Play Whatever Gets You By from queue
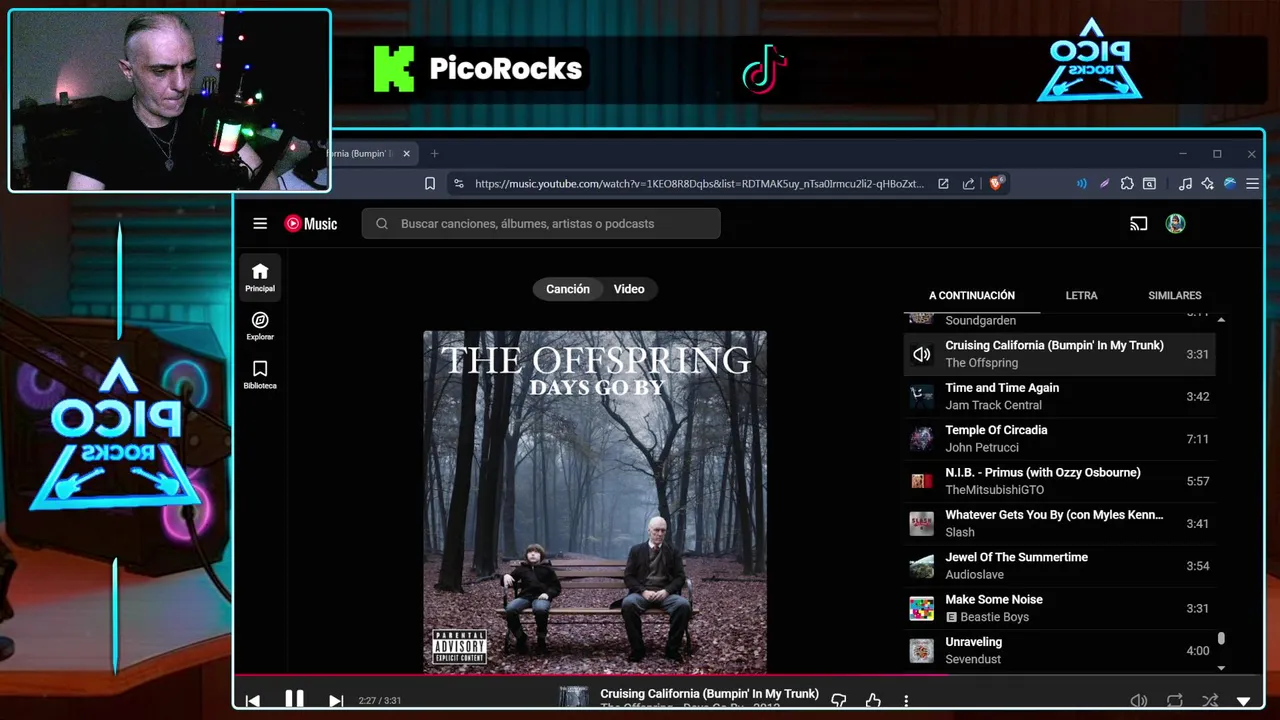The image size is (1280, 720). point(1059,523)
